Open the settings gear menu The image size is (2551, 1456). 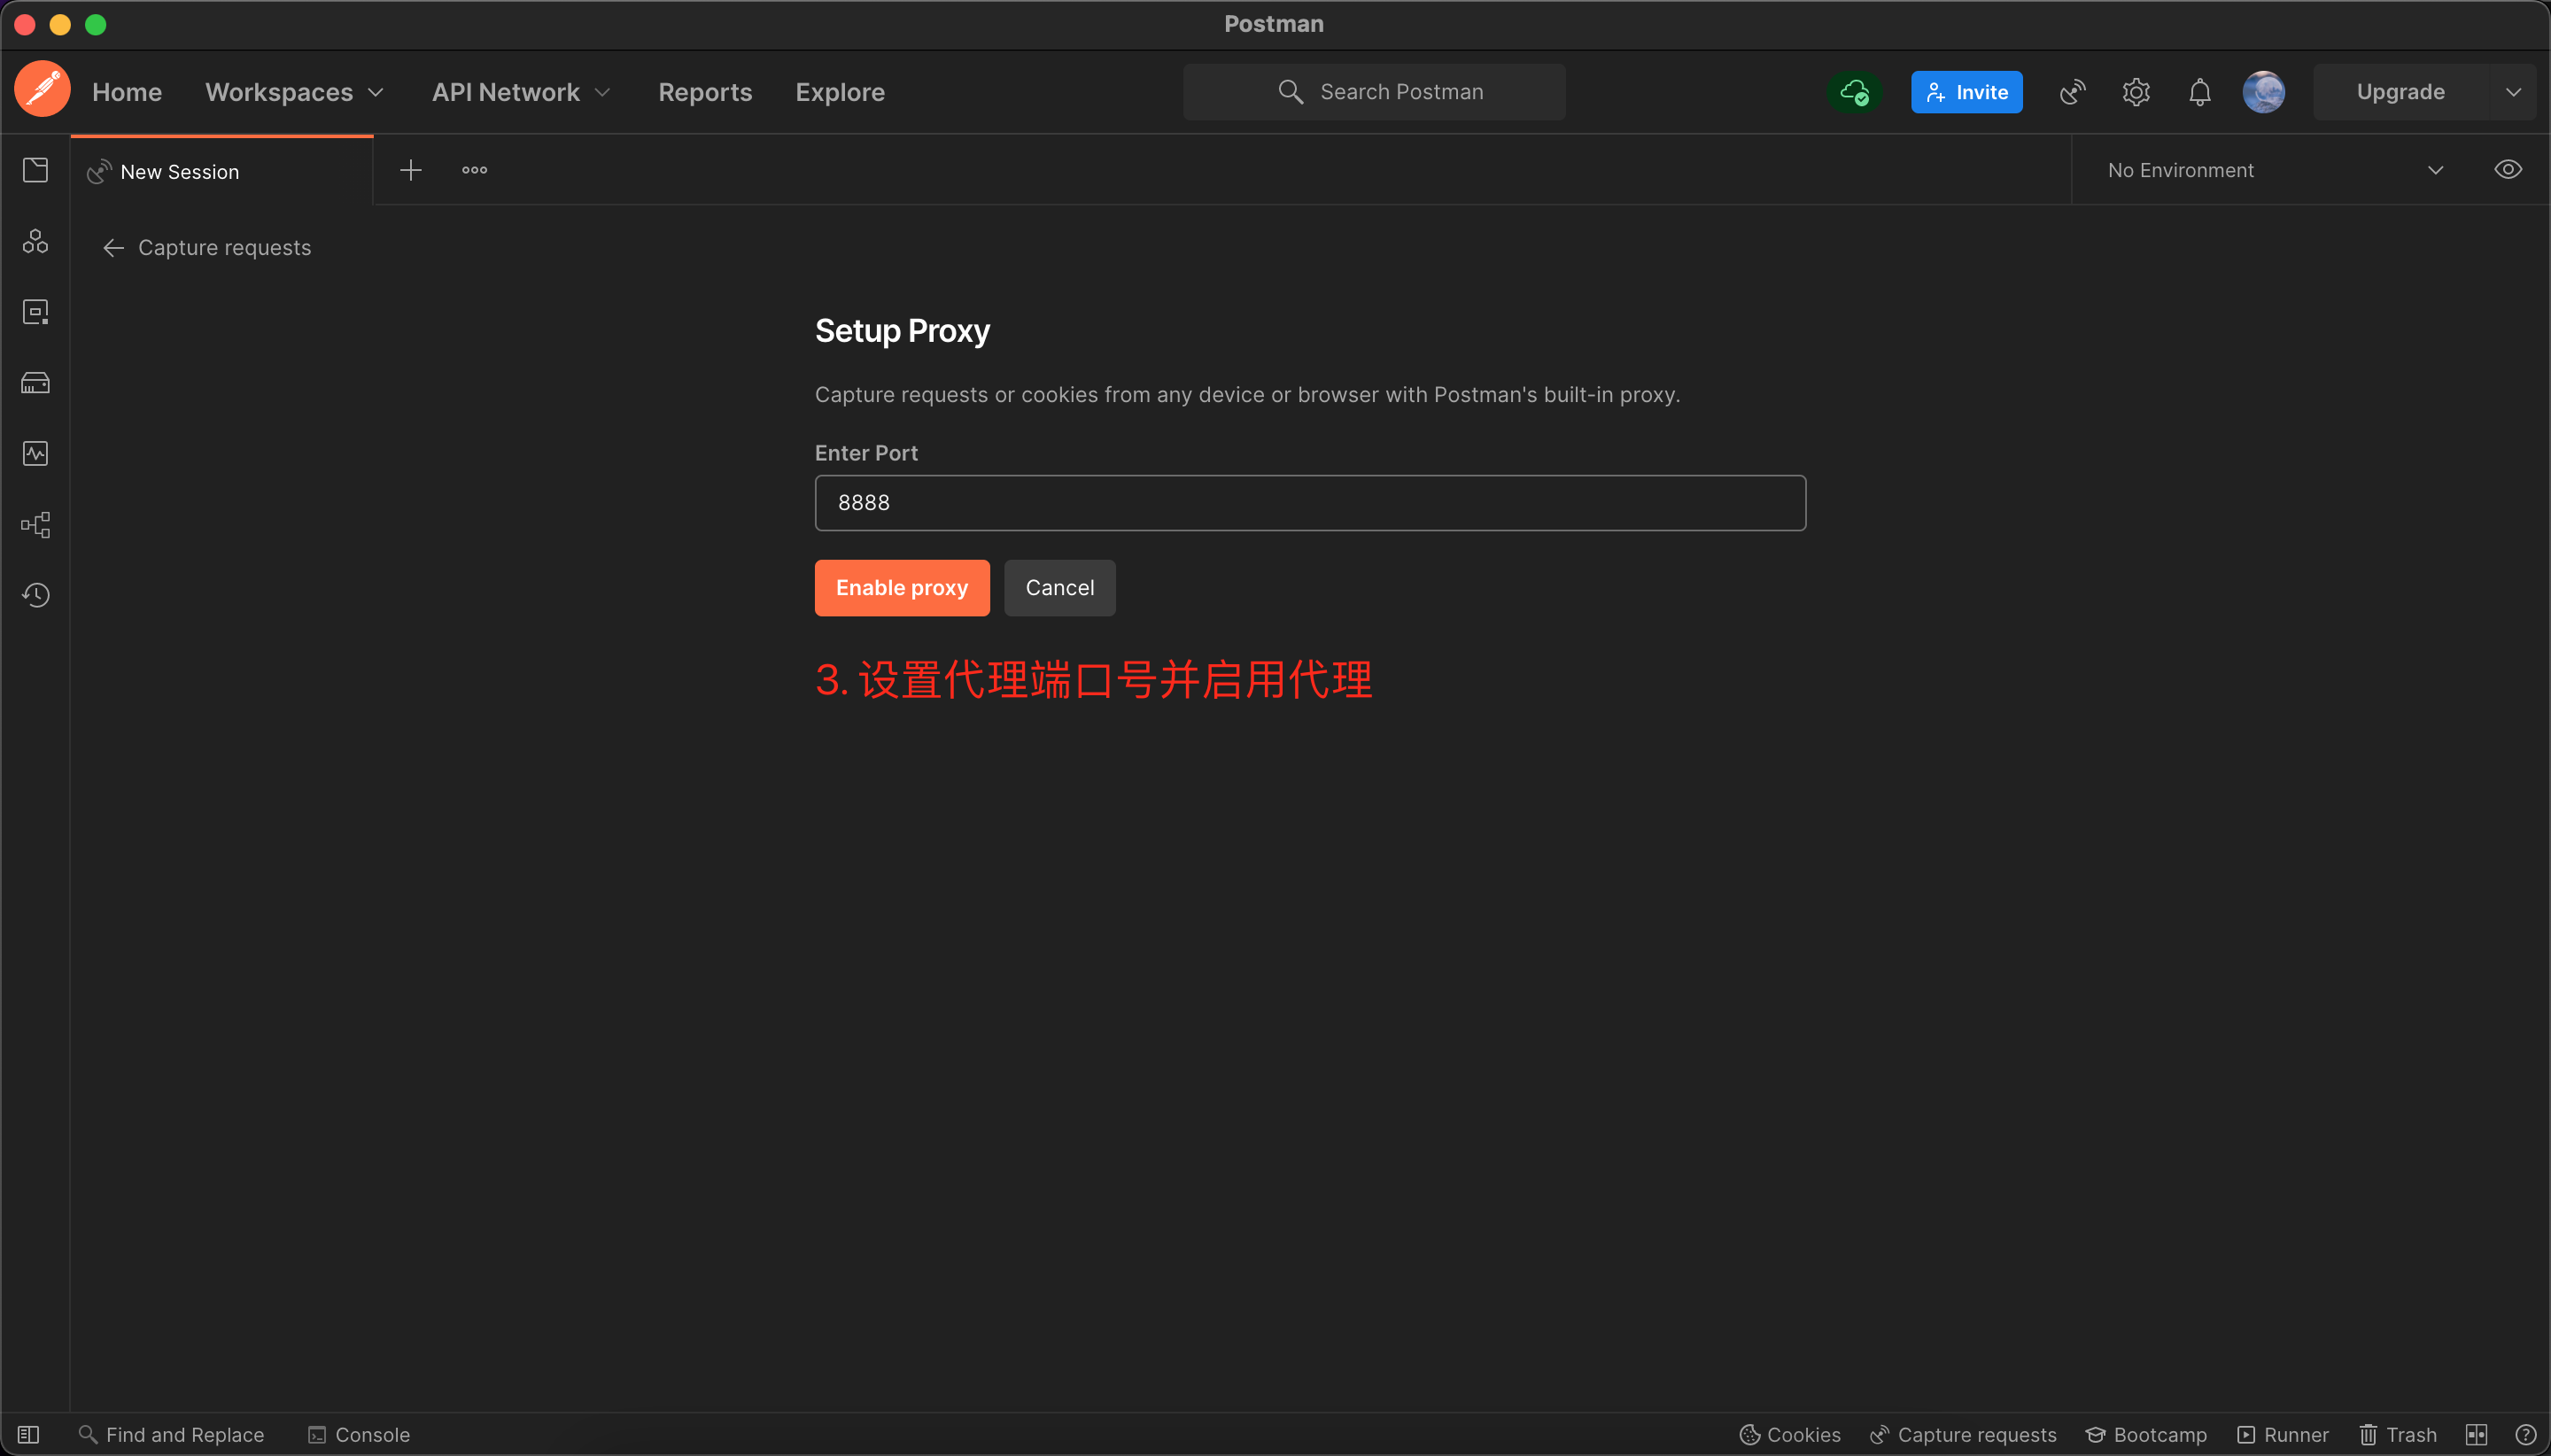[2135, 91]
